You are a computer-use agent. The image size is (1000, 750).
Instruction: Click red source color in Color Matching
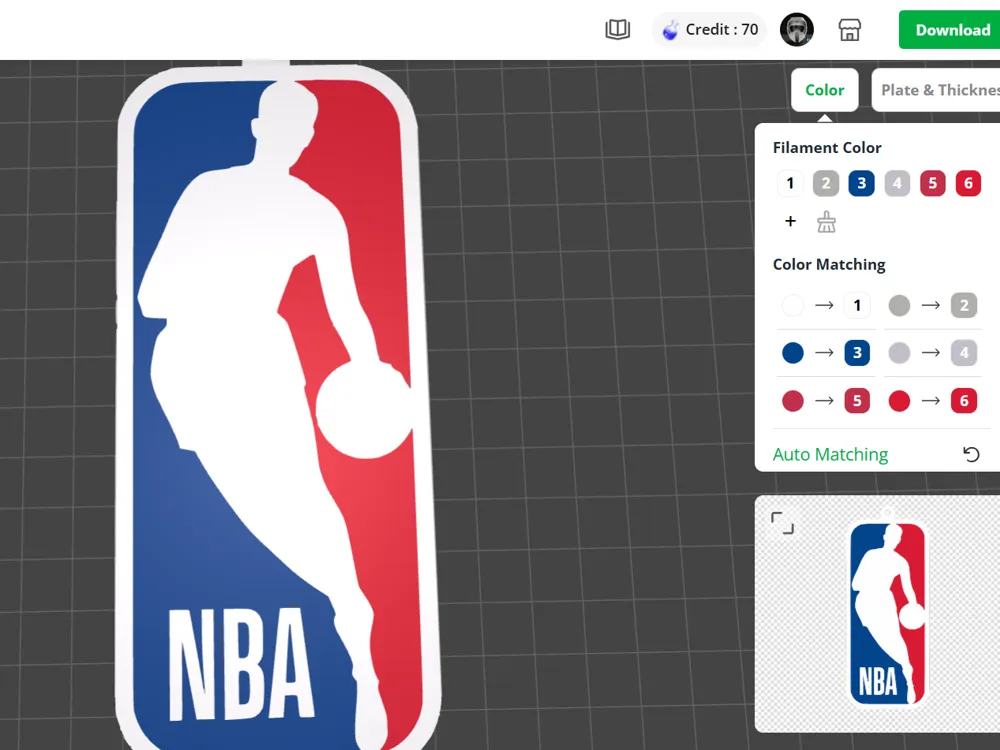899,401
